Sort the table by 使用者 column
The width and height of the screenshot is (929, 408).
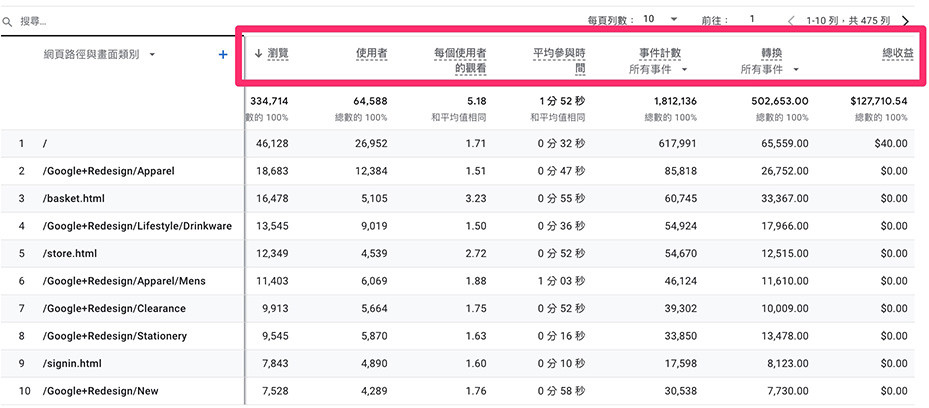(371, 53)
